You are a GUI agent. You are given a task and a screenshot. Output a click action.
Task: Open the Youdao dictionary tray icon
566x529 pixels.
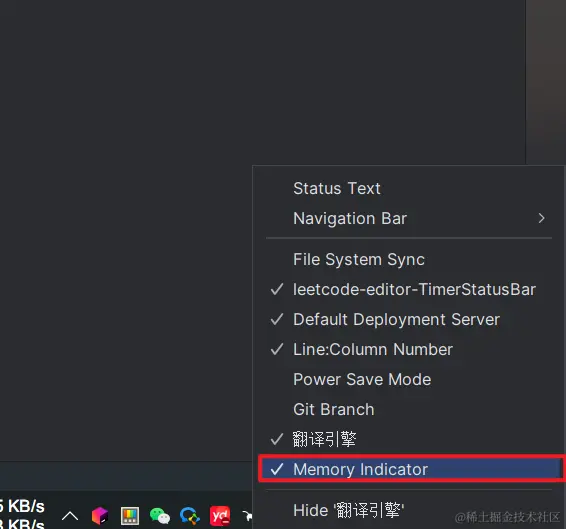pos(220,515)
